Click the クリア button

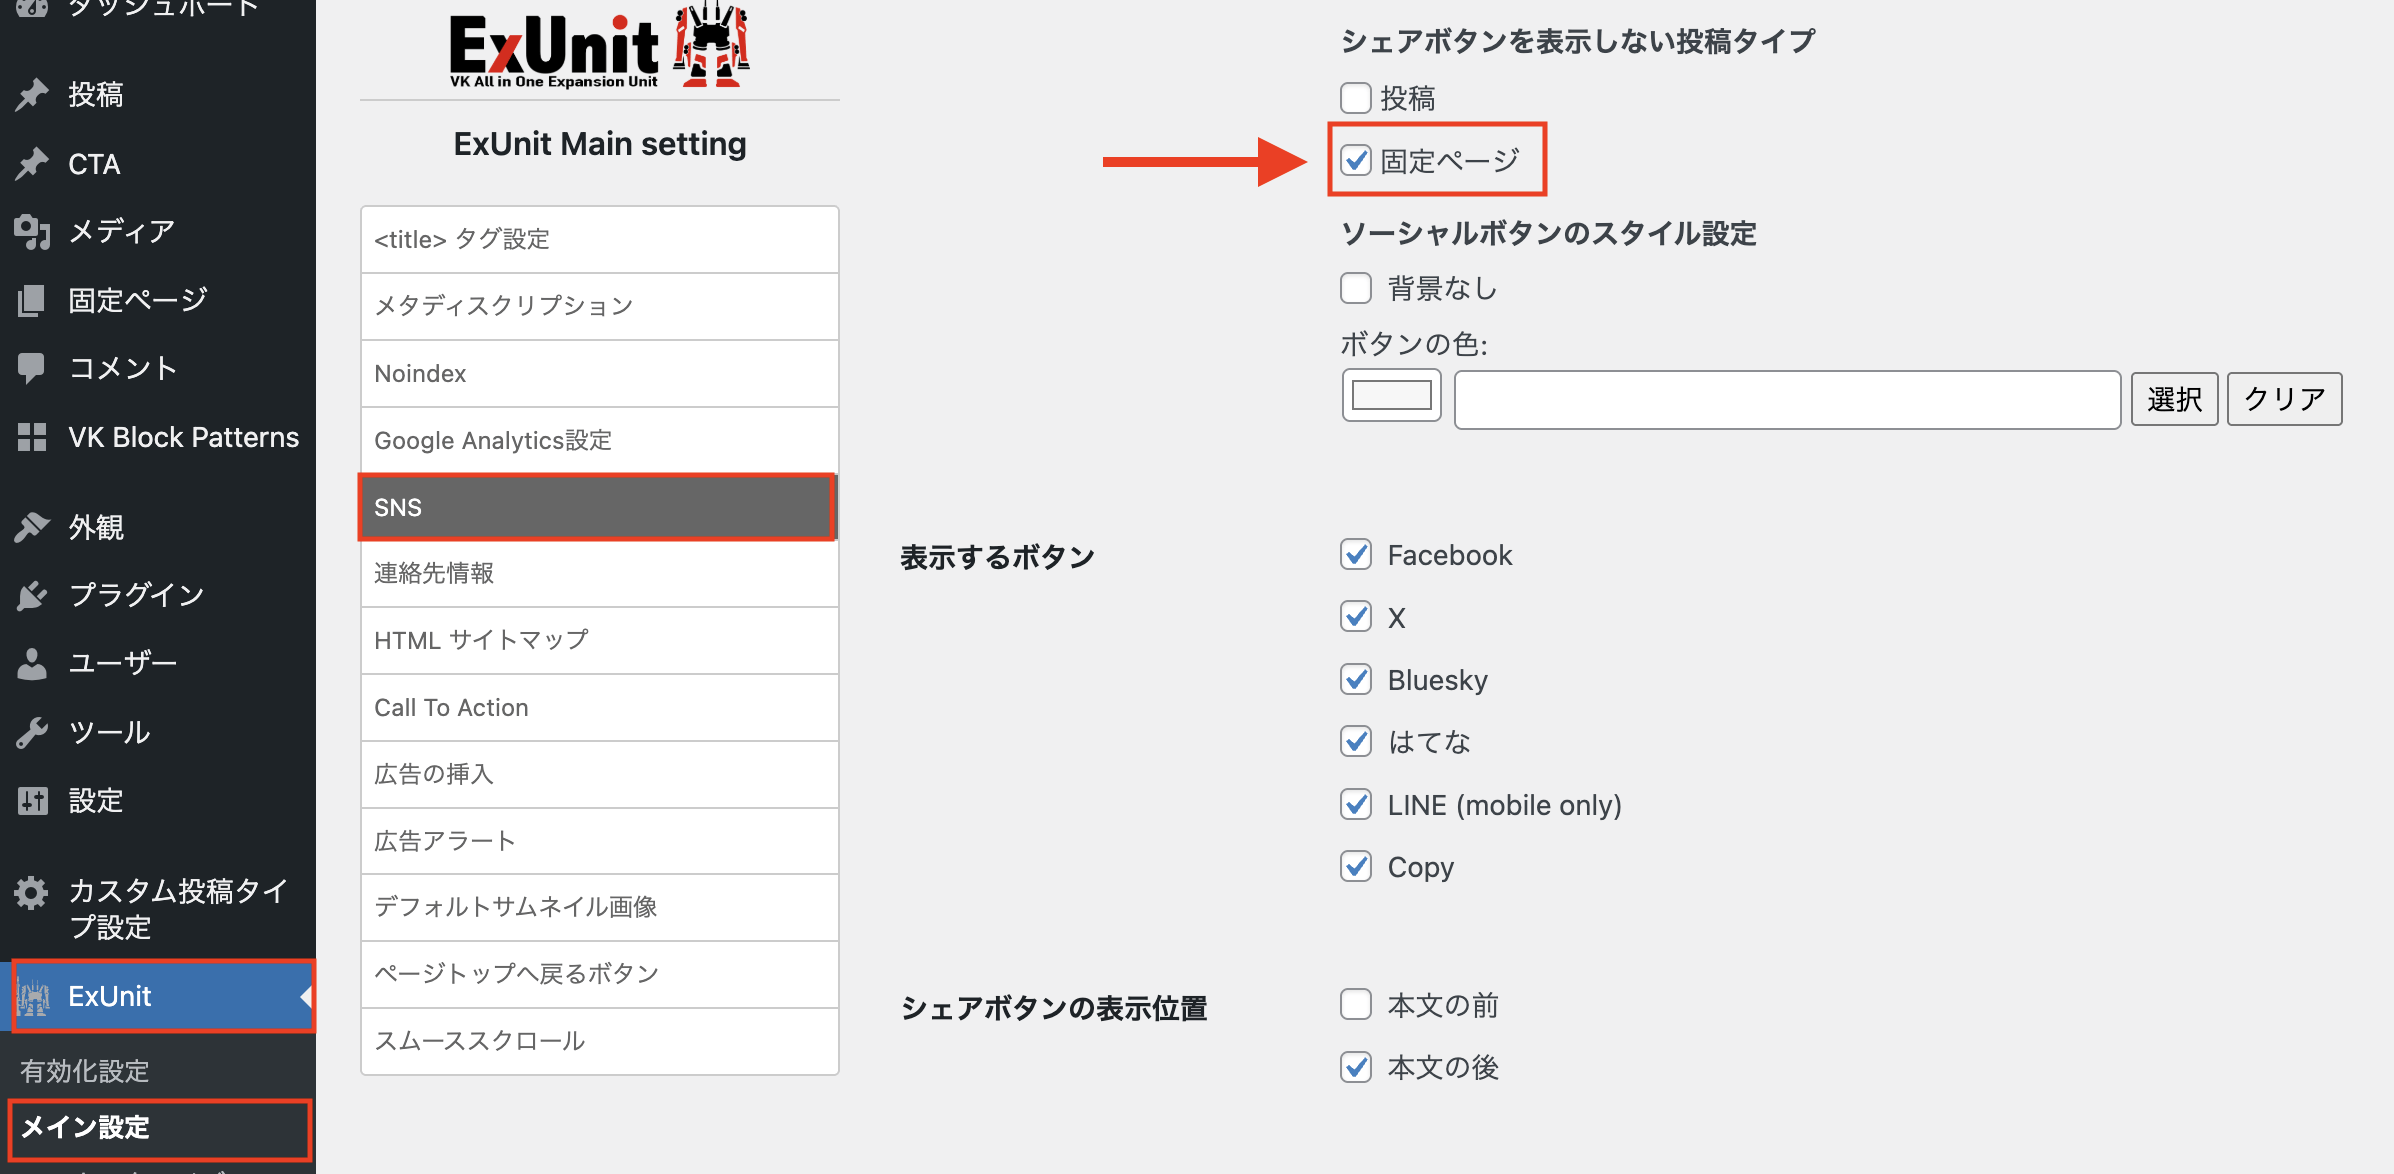2285,399
